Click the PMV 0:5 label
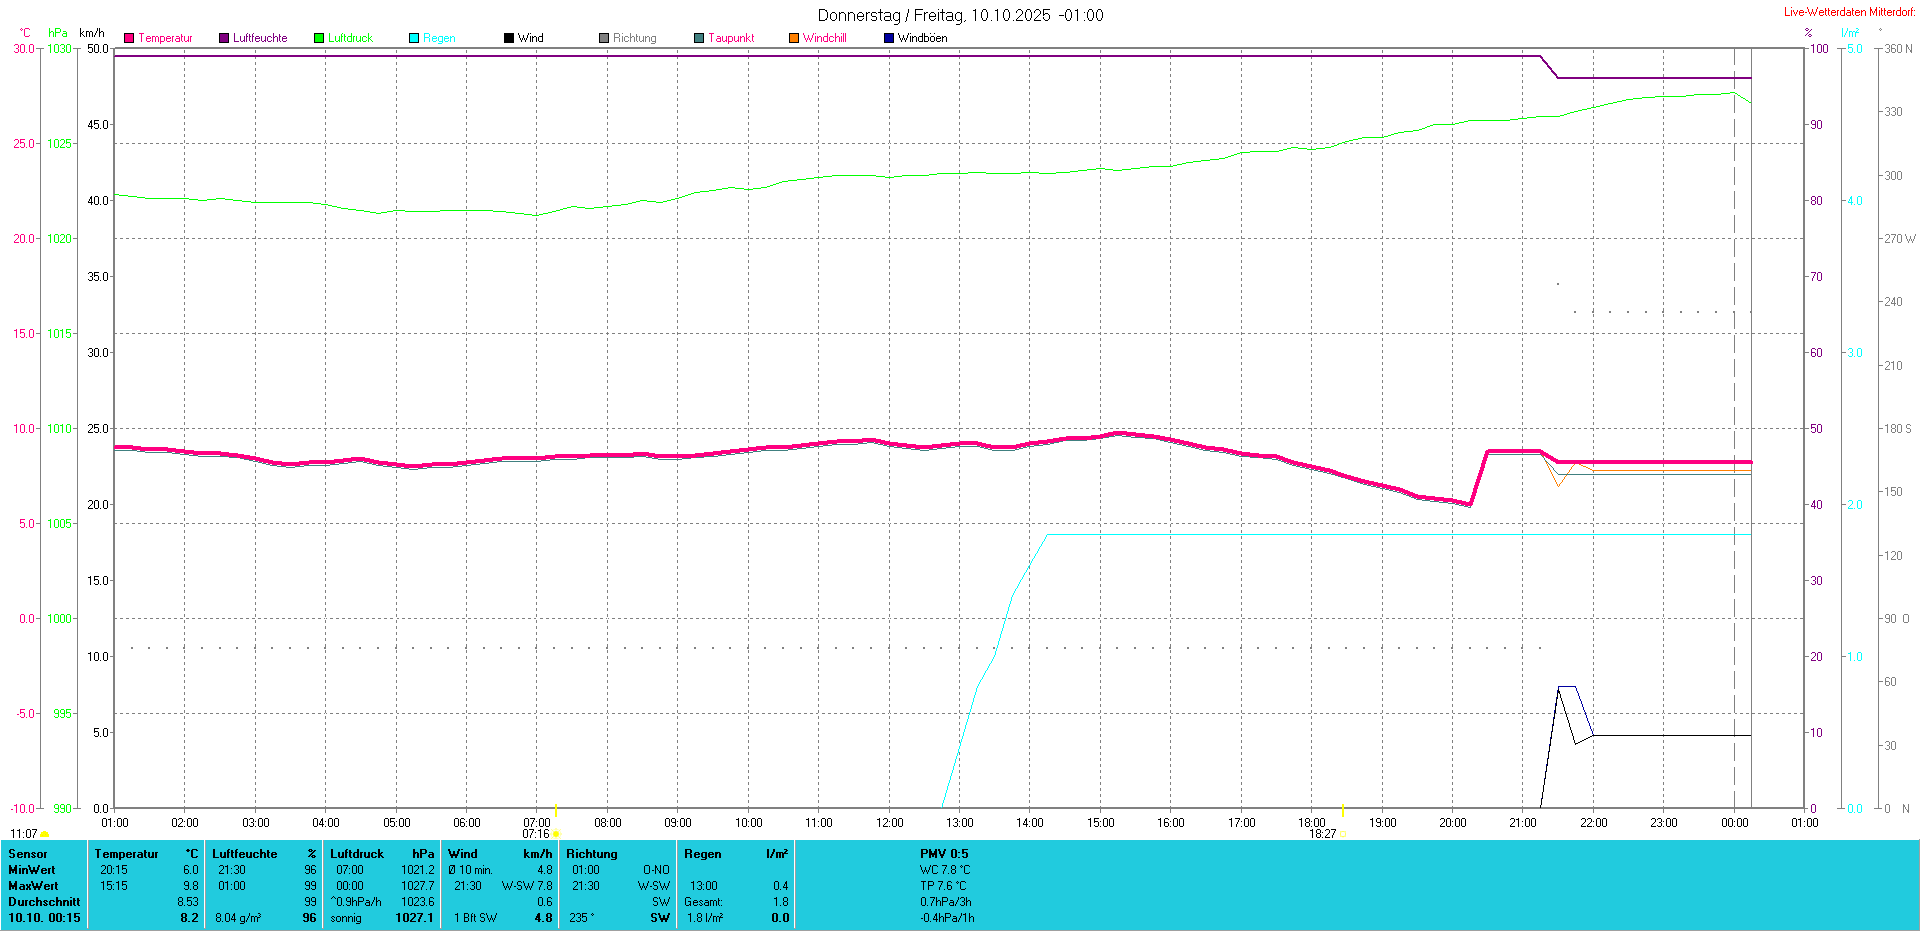 pyautogui.click(x=944, y=854)
